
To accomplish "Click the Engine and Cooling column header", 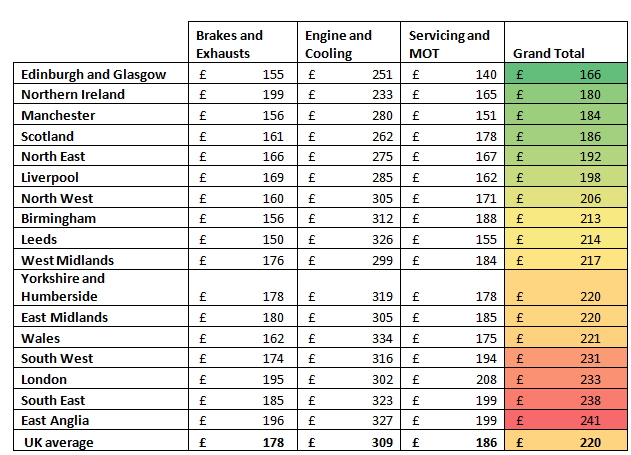I will [349, 44].
